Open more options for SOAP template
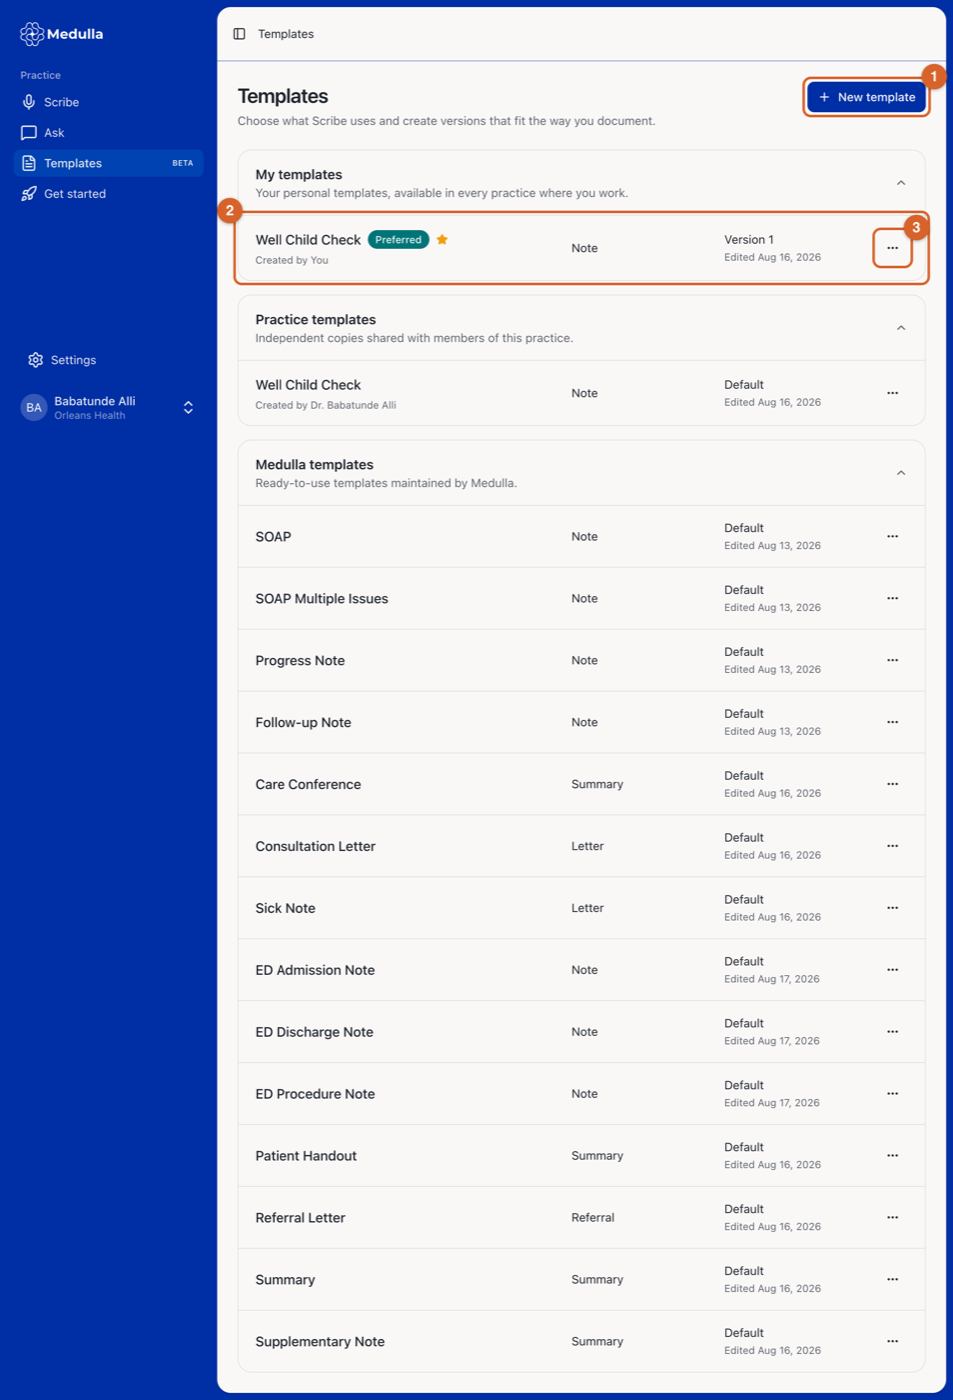The width and height of the screenshot is (953, 1400). coord(892,537)
